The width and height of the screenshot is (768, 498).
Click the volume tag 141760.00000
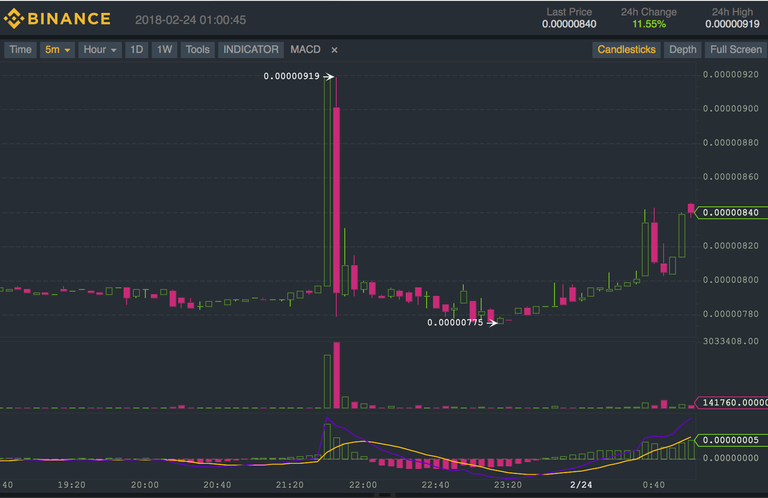(732, 403)
